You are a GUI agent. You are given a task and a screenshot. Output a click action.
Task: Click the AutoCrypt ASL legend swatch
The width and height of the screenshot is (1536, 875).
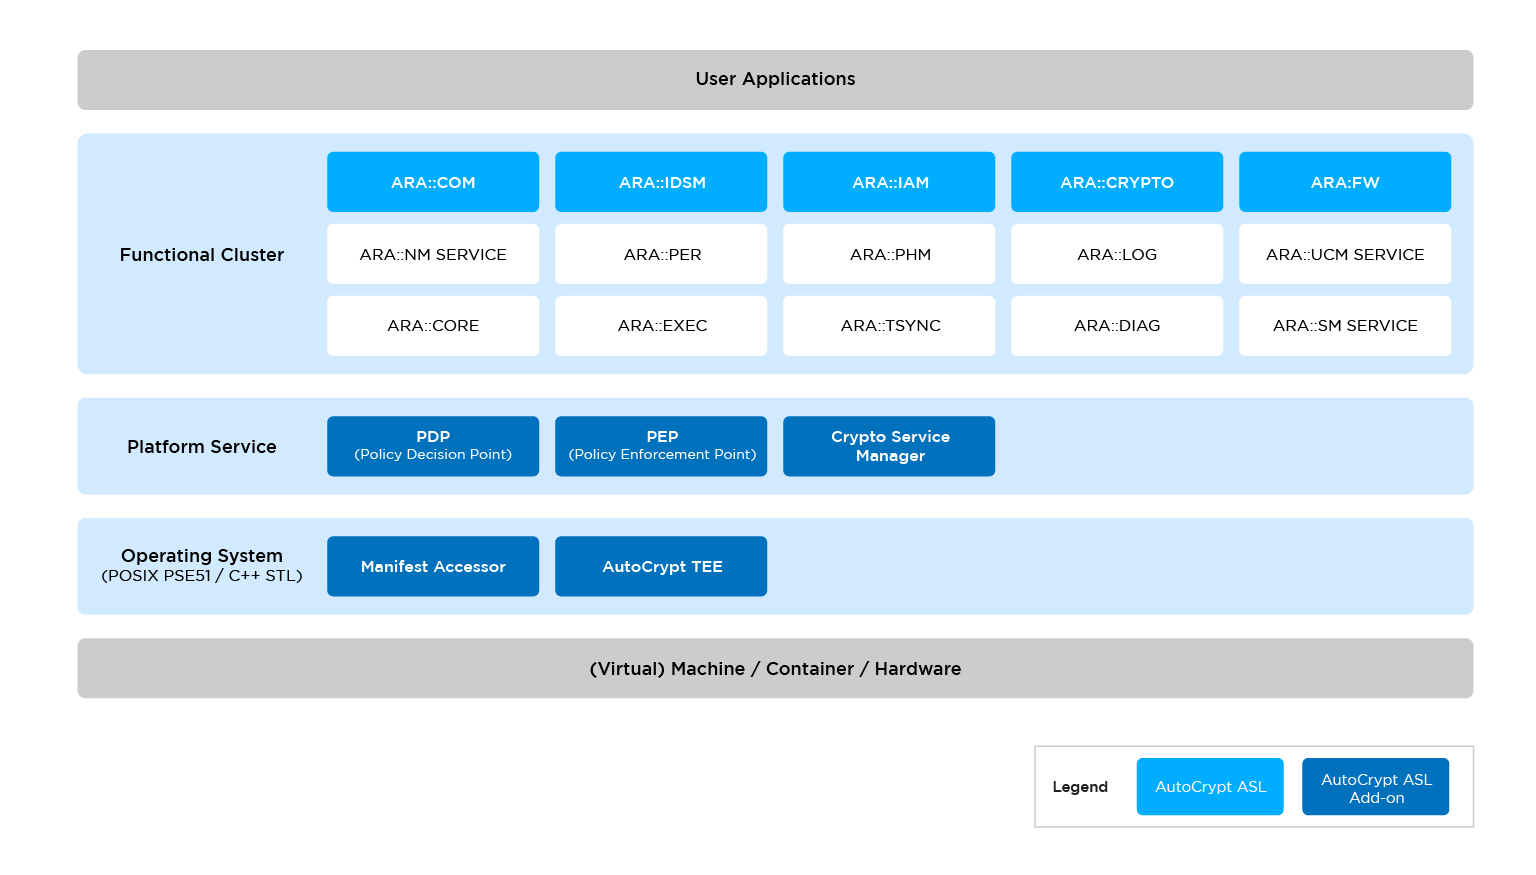pyautogui.click(x=1210, y=787)
